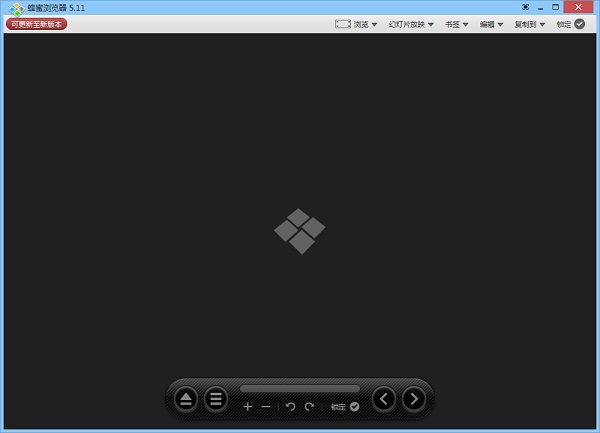Click the eject/open file button

186,400
